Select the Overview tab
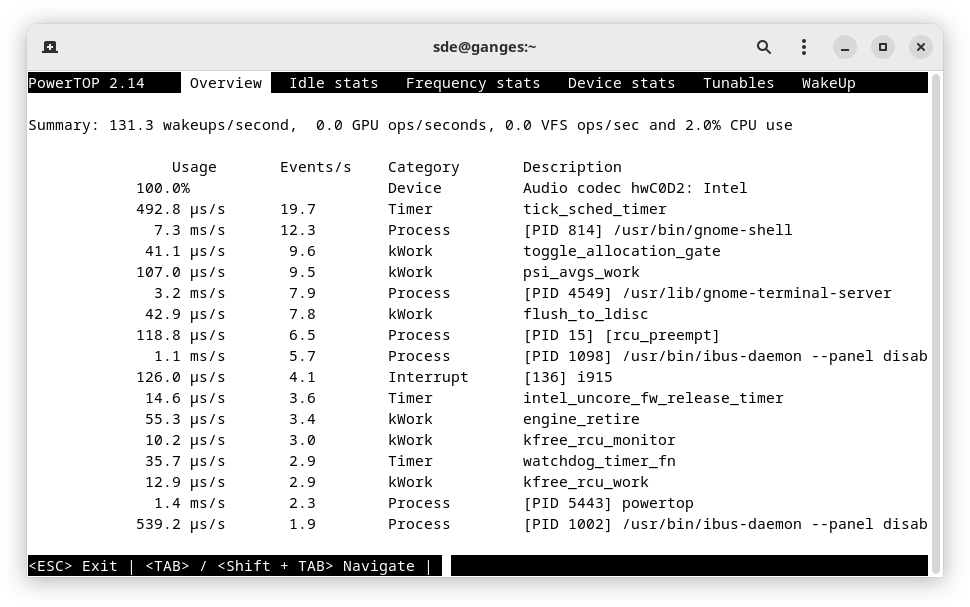The image size is (970, 607). tap(226, 83)
